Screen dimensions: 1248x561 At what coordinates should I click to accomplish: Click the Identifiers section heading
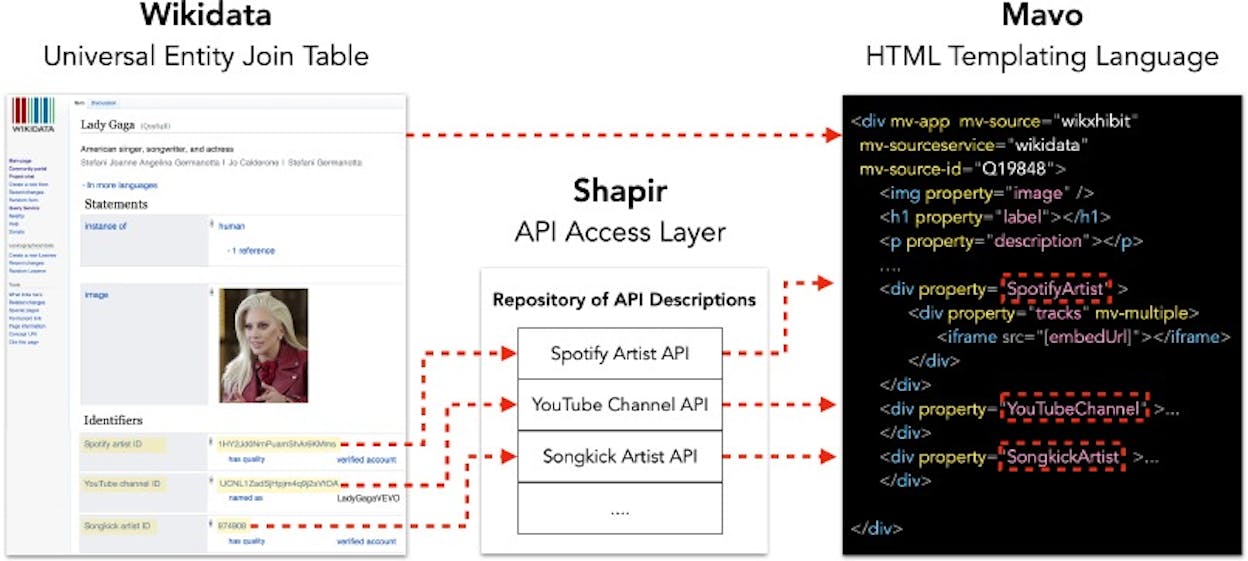coord(114,420)
